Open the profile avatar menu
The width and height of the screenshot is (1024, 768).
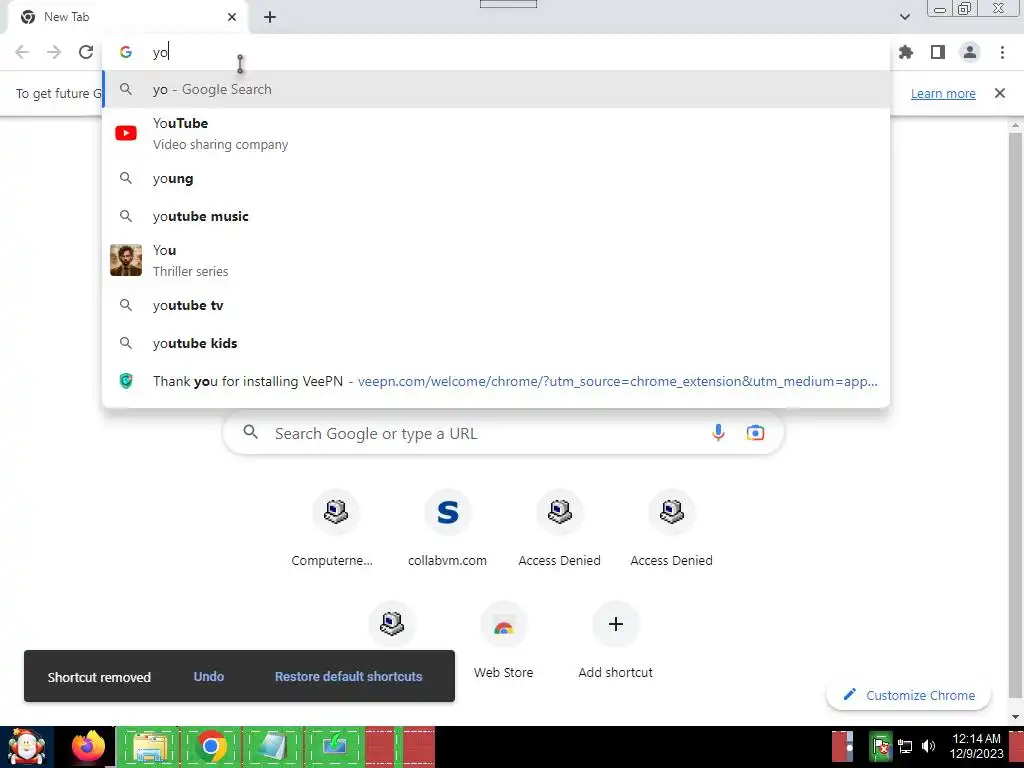pyautogui.click(x=970, y=52)
